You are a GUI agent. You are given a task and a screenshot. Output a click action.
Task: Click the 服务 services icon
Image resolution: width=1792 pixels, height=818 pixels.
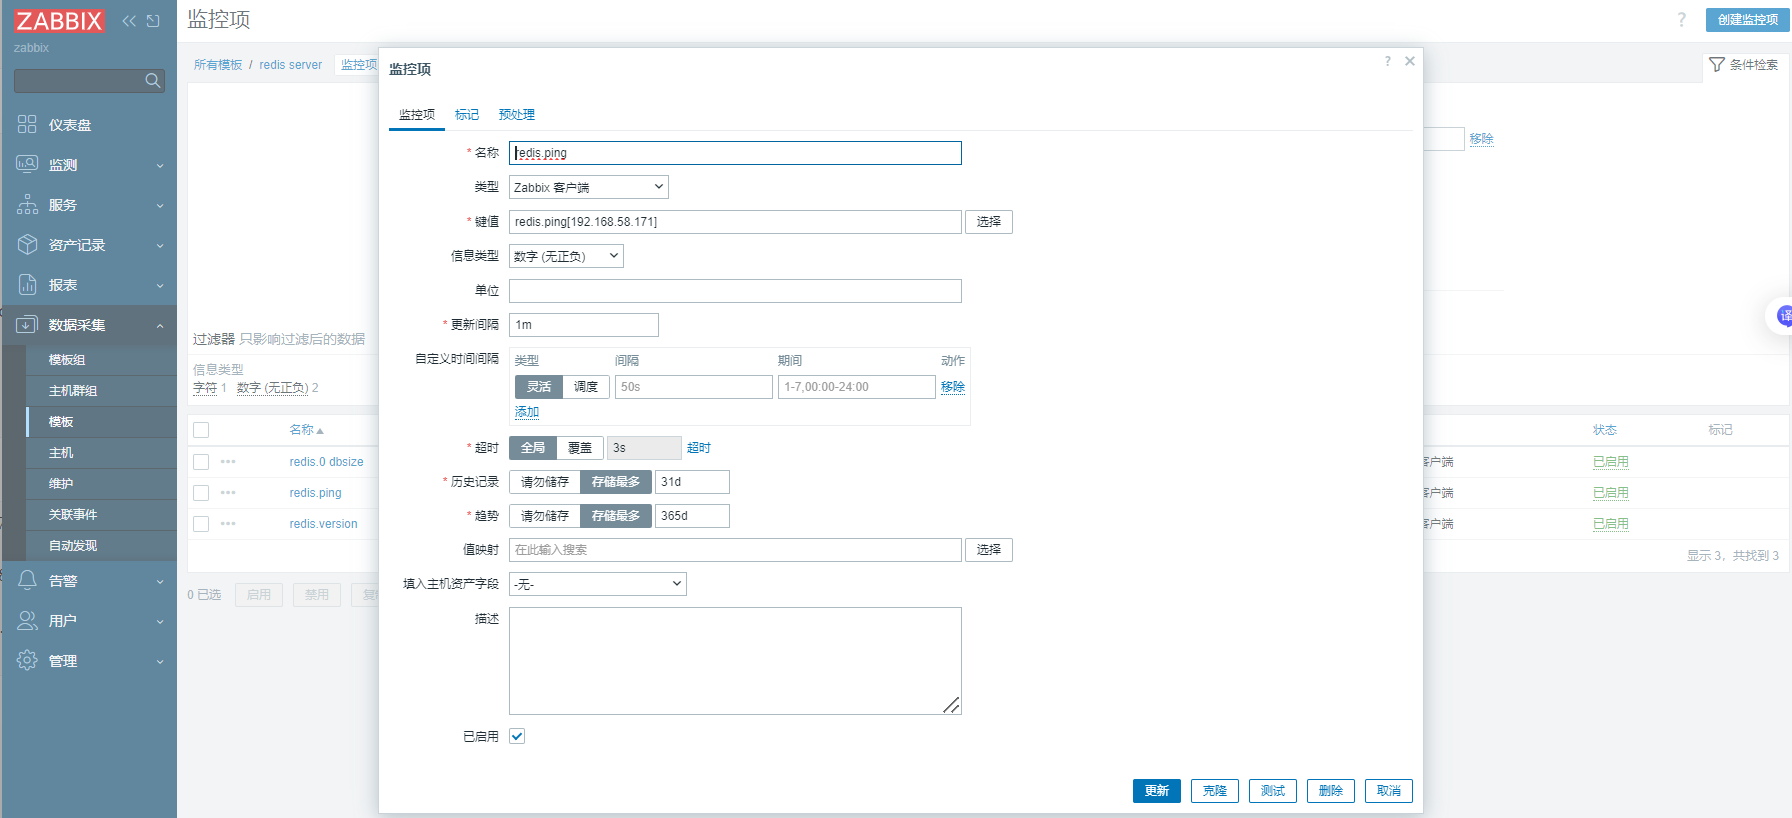click(x=27, y=204)
